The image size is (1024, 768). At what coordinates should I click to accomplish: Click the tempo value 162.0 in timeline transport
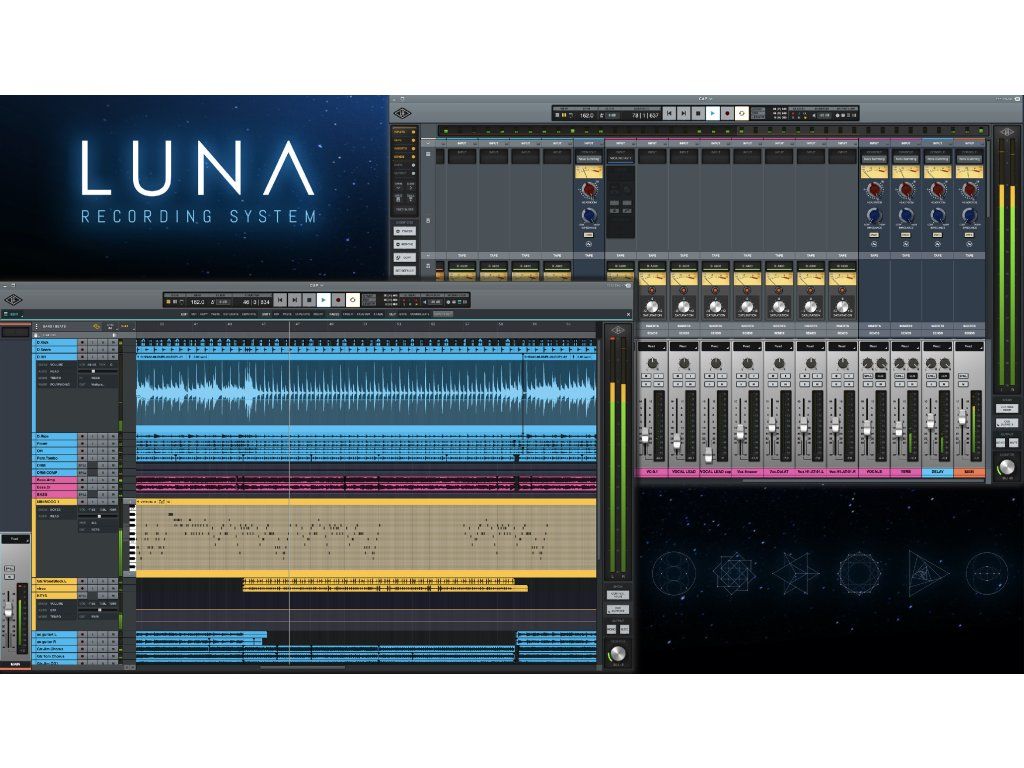point(197,301)
